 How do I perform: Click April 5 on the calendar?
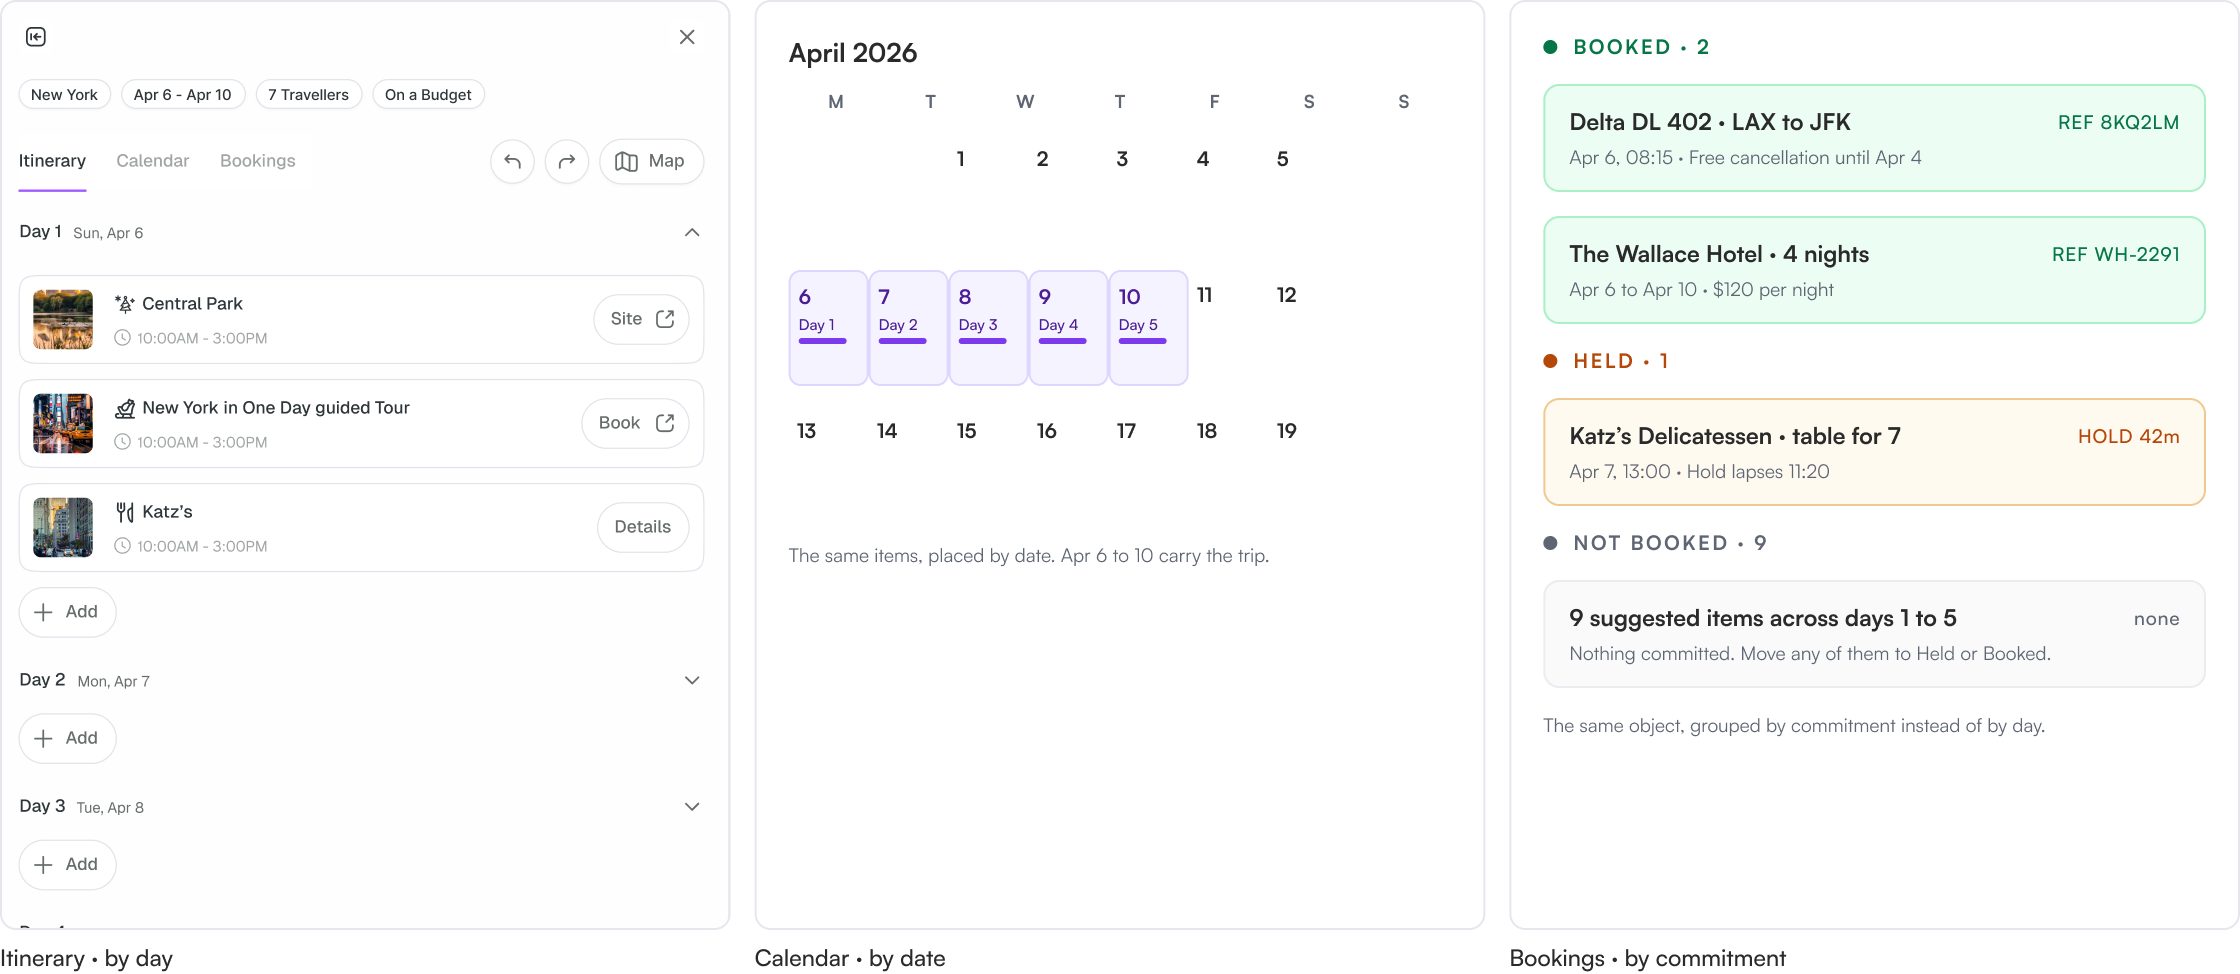coord(1283,159)
